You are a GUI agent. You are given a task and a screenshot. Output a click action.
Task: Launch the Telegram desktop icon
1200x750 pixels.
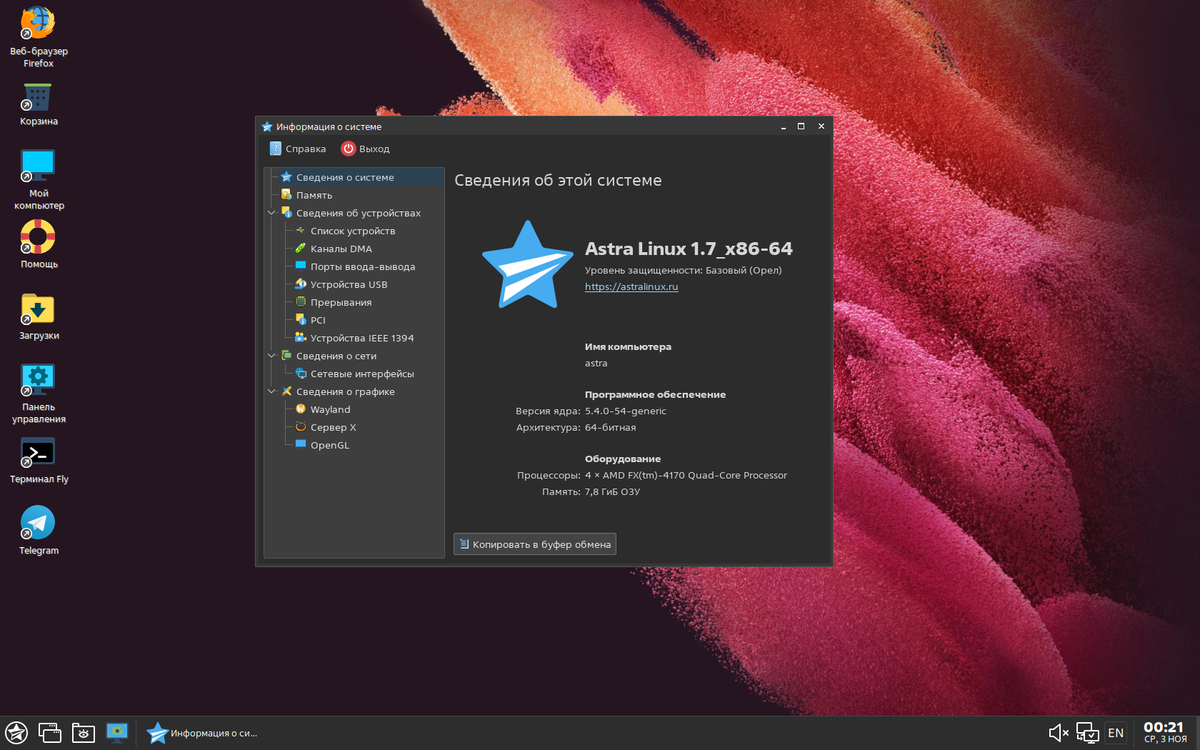coord(38,523)
